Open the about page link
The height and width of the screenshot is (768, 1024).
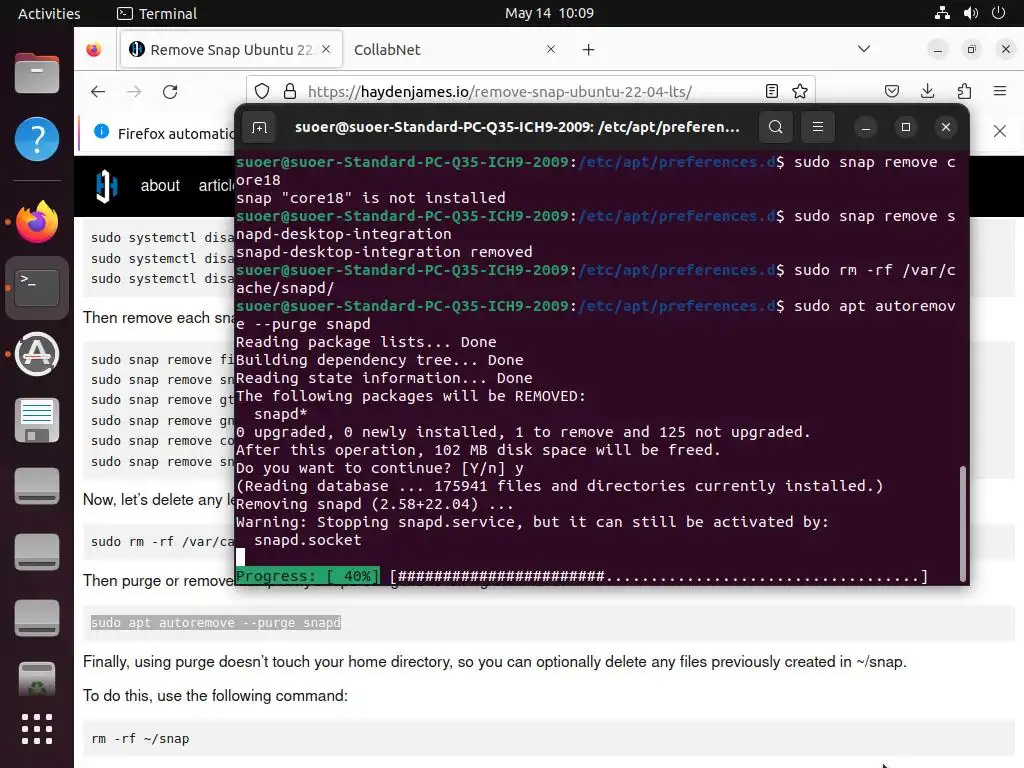tap(160, 185)
